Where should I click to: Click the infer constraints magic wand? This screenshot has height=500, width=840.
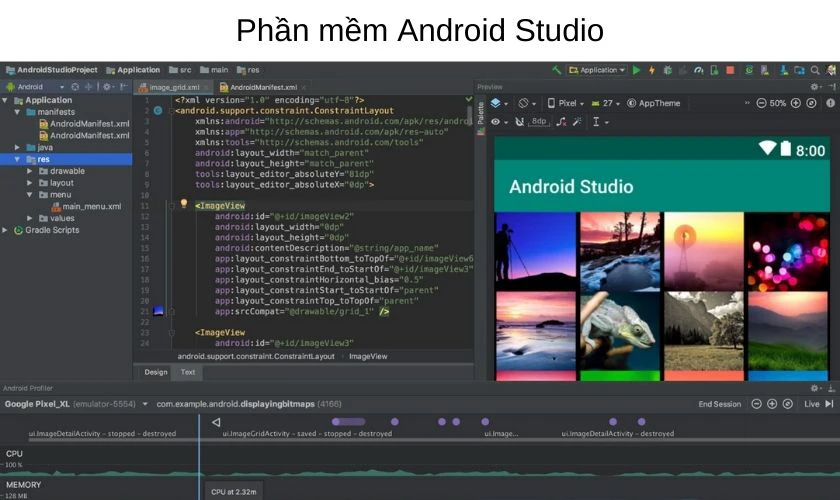coord(577,122)
